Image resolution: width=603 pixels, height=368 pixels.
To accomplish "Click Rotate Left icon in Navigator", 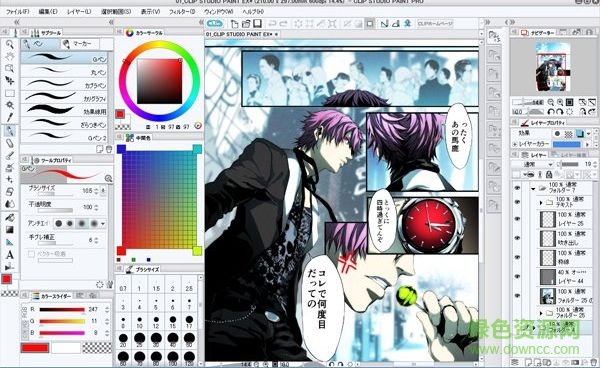I will 551,112.
